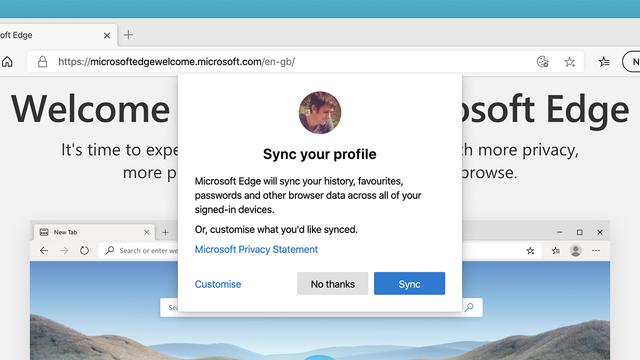Close the Microsoft Edge tab
Viewport: 640px width, 360px height.
tap(107, 36)
